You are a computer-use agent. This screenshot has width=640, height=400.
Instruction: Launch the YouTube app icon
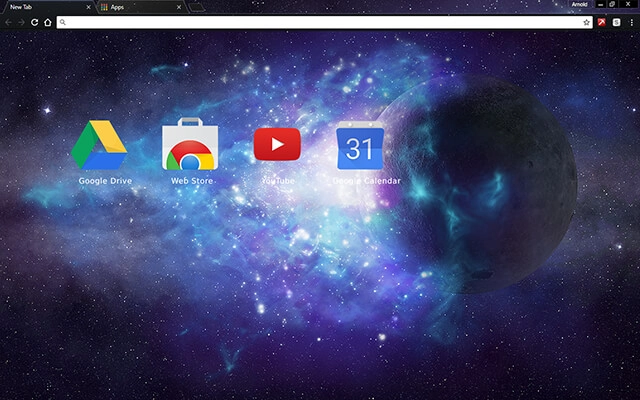point(277,144)
